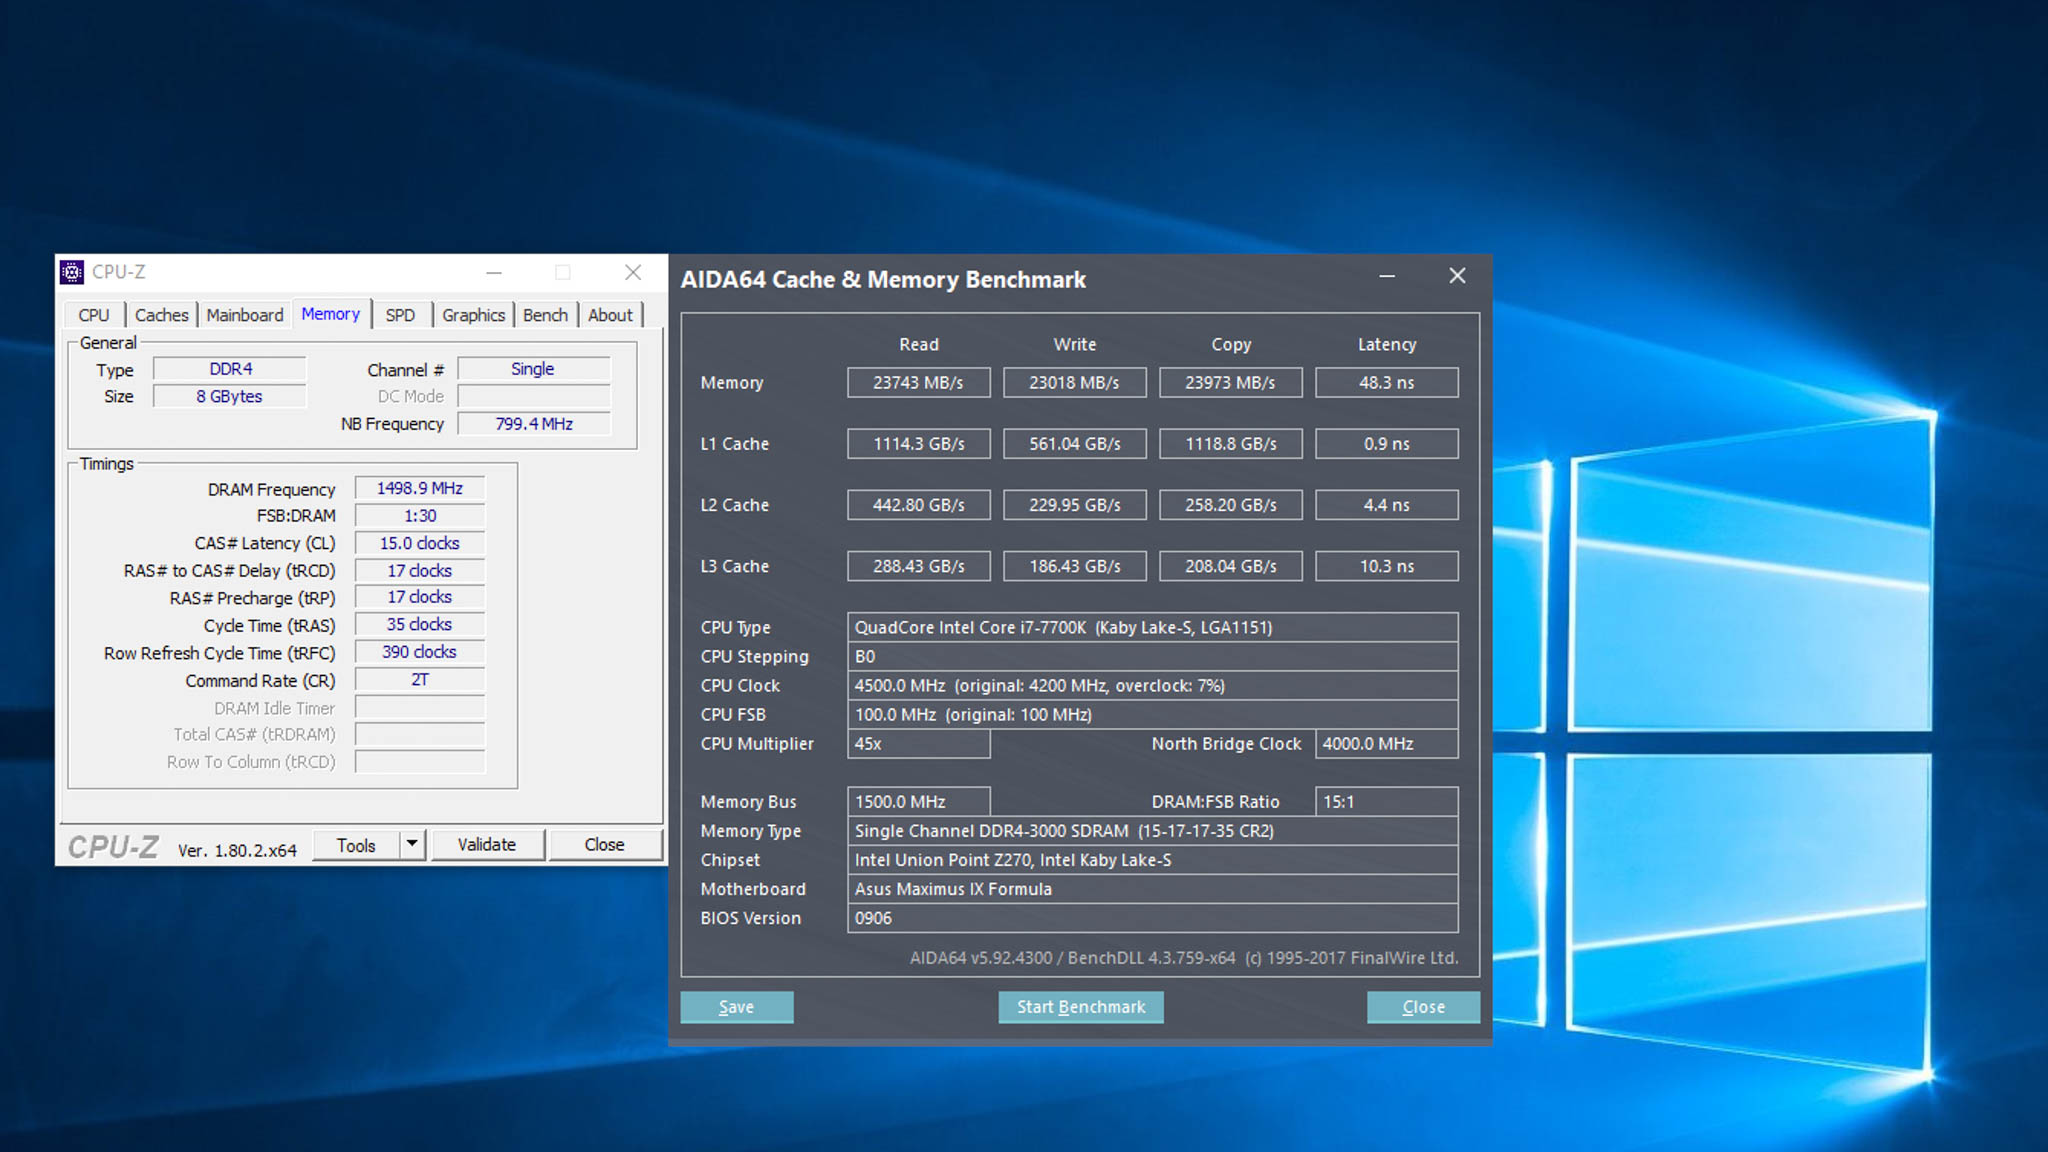Click Start Benchmark in AIDA64
This screenshot has width=2048, height=1152.
[x=1081, y=1007]
